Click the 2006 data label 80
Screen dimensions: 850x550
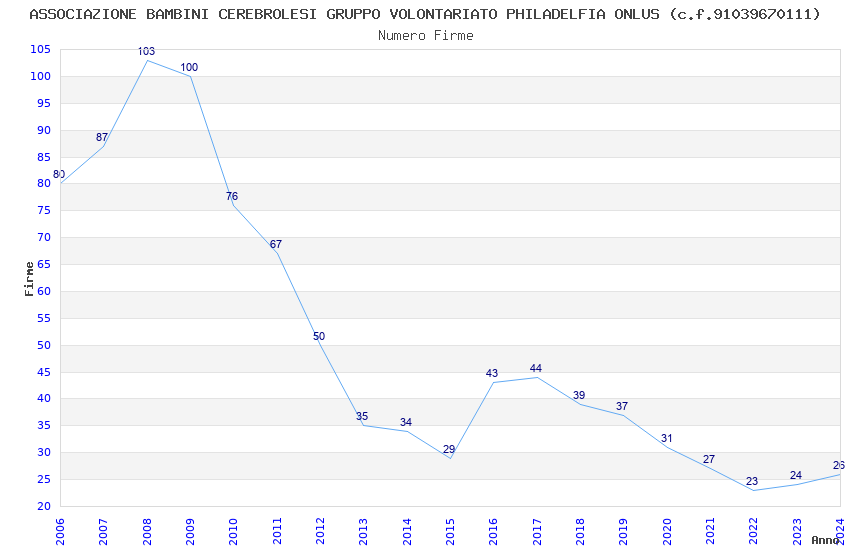tap(59, 174)
